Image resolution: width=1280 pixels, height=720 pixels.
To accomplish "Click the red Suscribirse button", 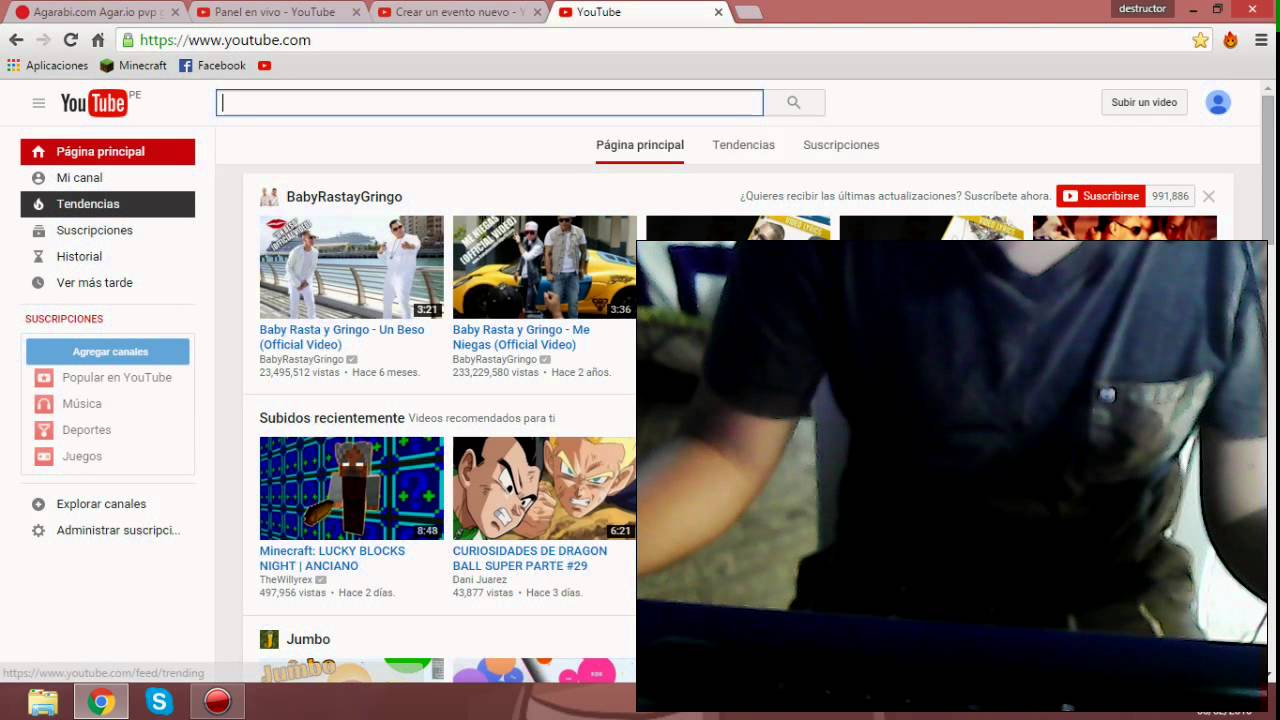I will [x=1101, y=196].
